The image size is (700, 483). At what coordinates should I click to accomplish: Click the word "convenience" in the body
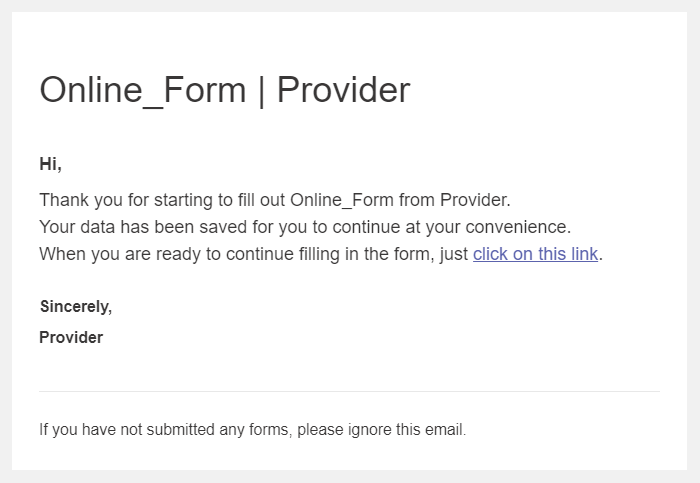pos(521,226)
